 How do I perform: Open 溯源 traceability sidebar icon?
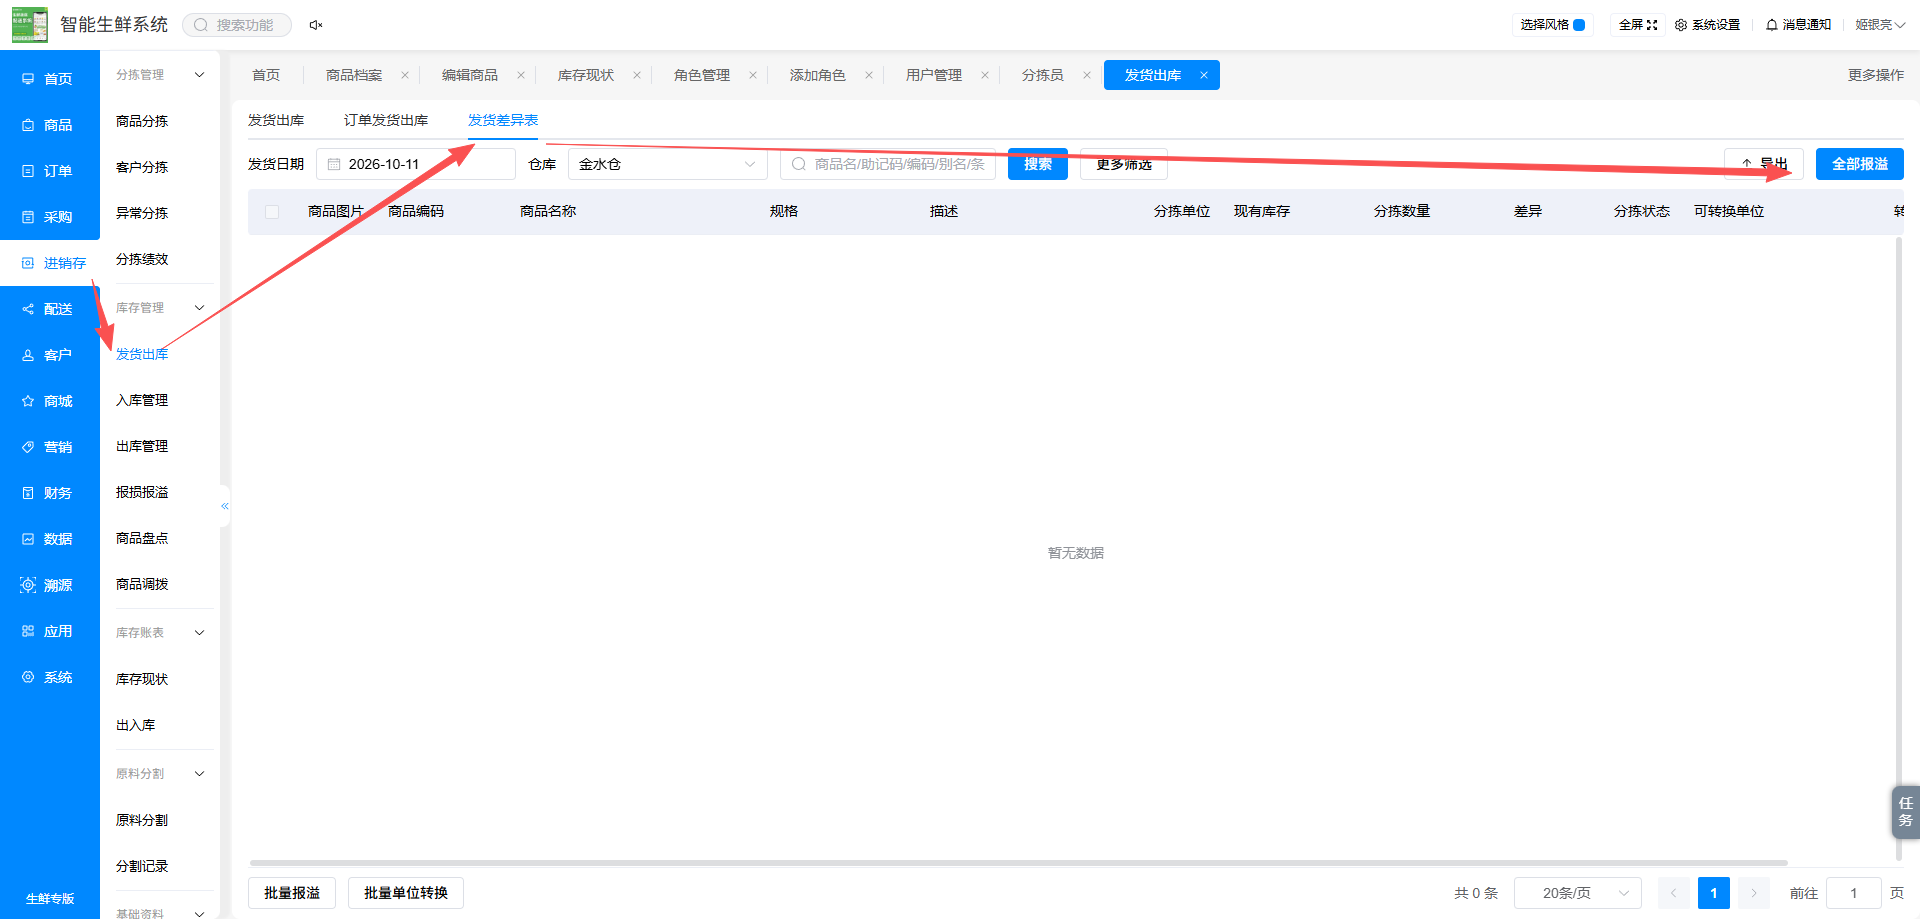28,585
